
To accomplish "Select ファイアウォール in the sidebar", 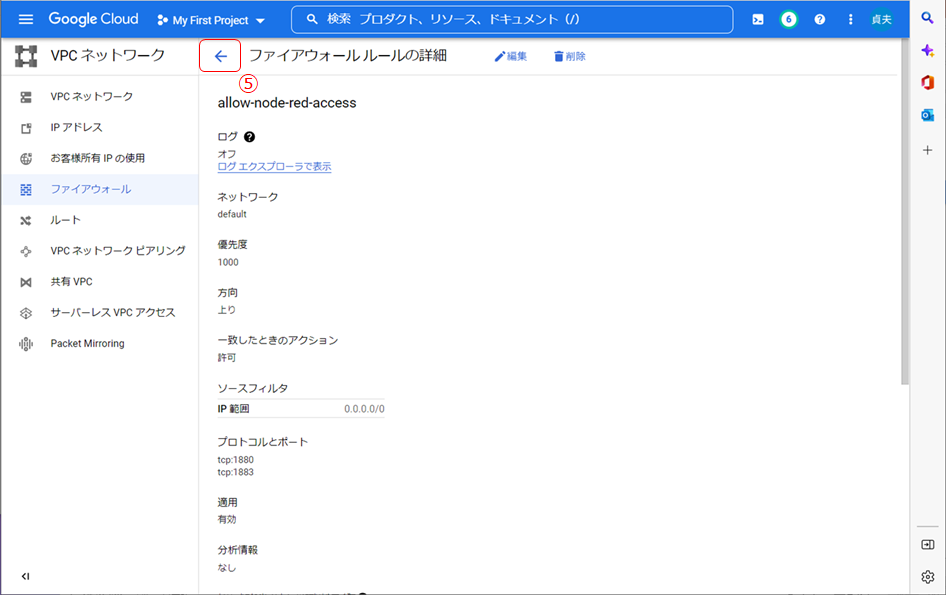I will pyautogui.click(x=90, y=189).
